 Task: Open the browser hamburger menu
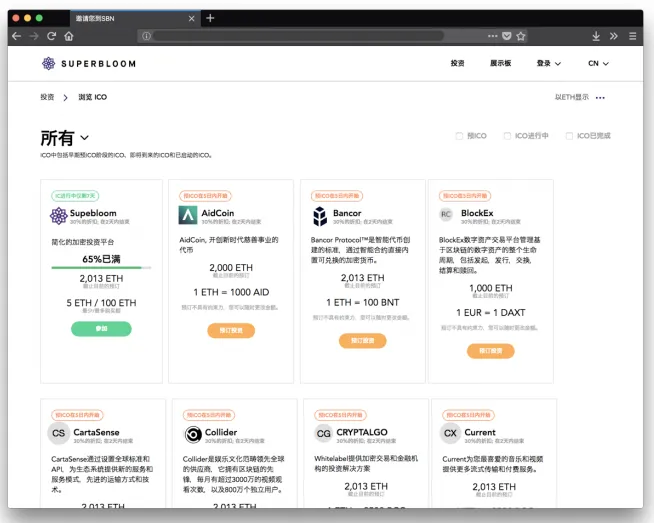coord(633,36)
